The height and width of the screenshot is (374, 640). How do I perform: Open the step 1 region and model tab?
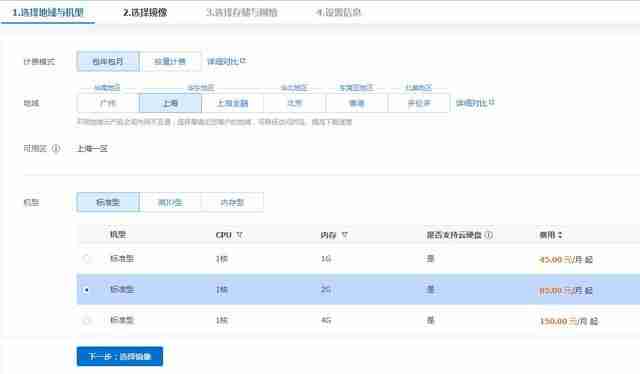(x=48, y=12)
